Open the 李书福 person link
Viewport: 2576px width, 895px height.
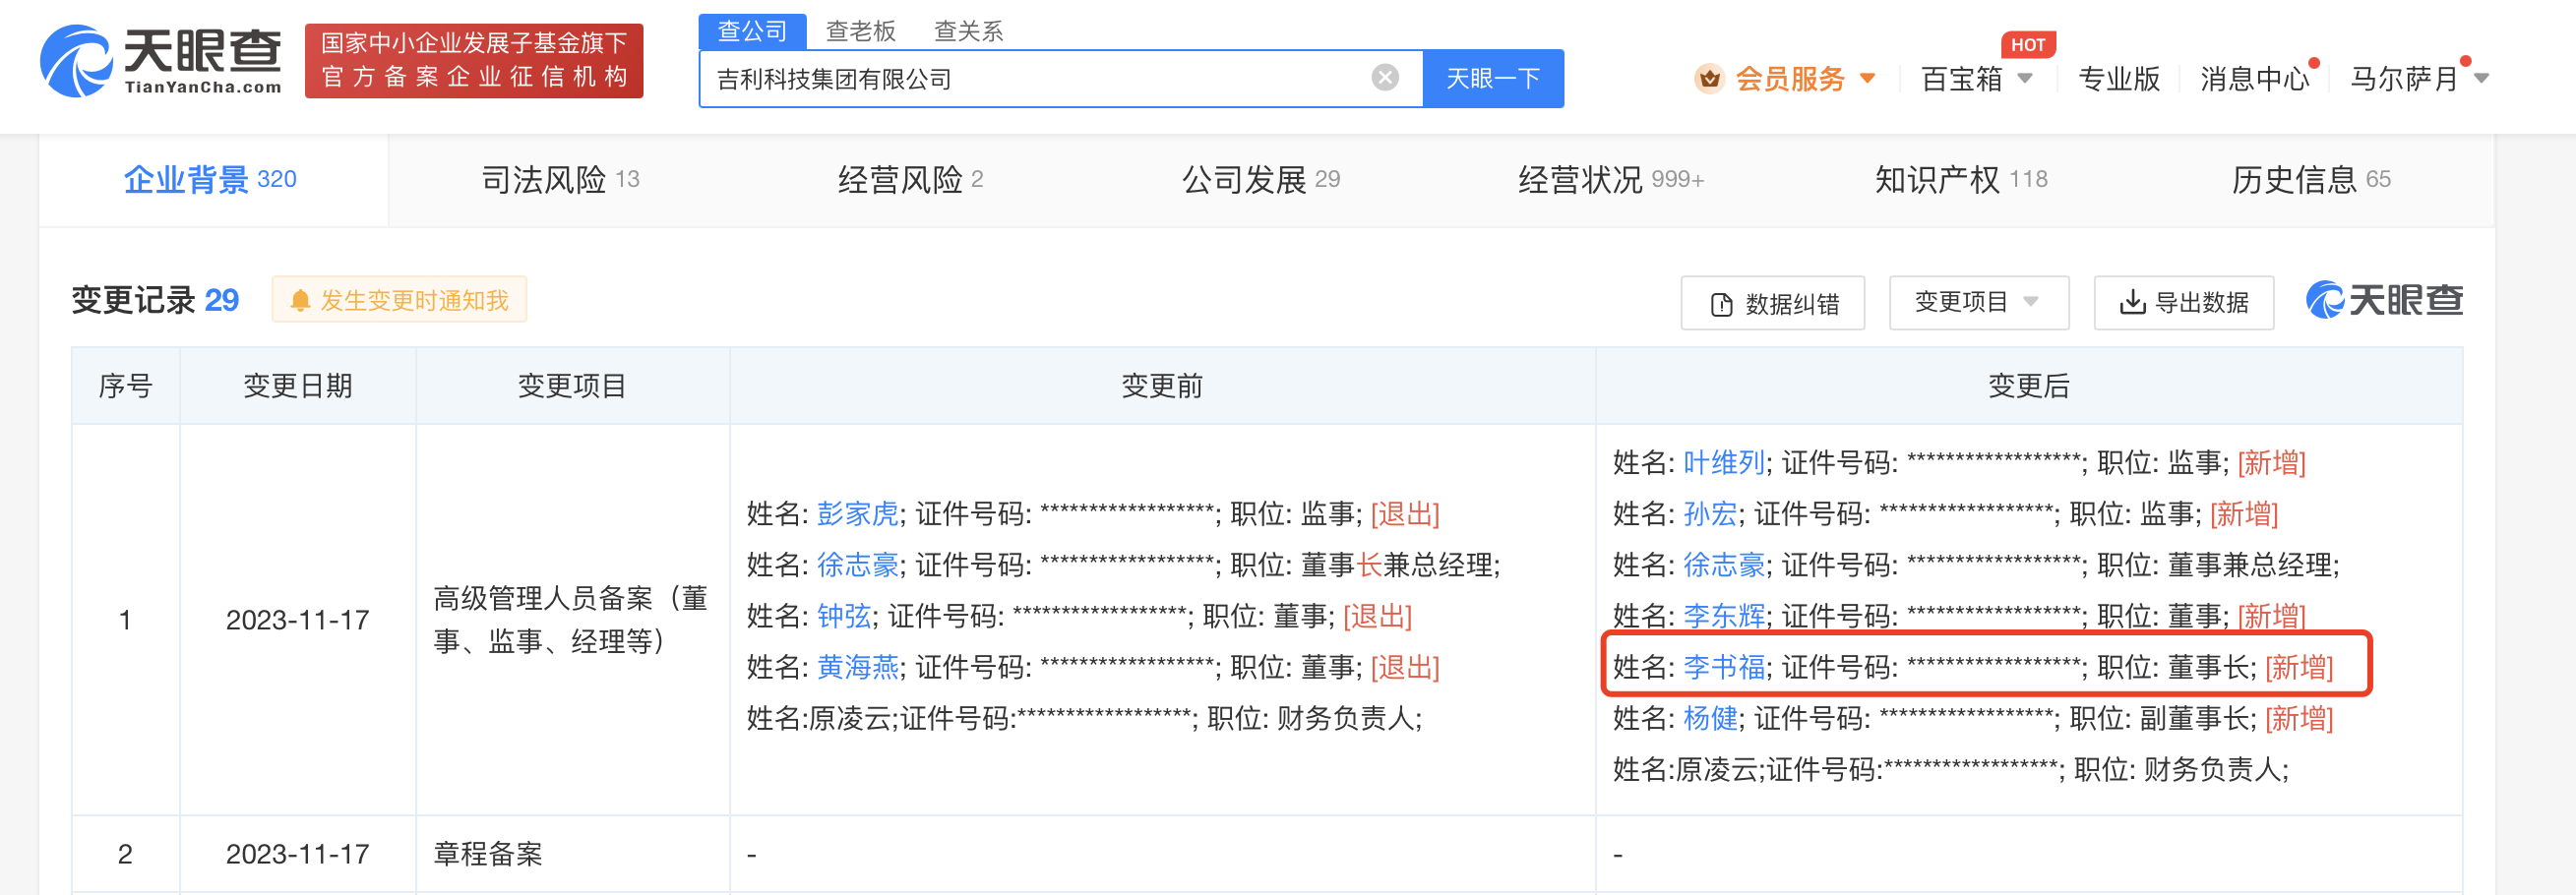point(1723,667)
